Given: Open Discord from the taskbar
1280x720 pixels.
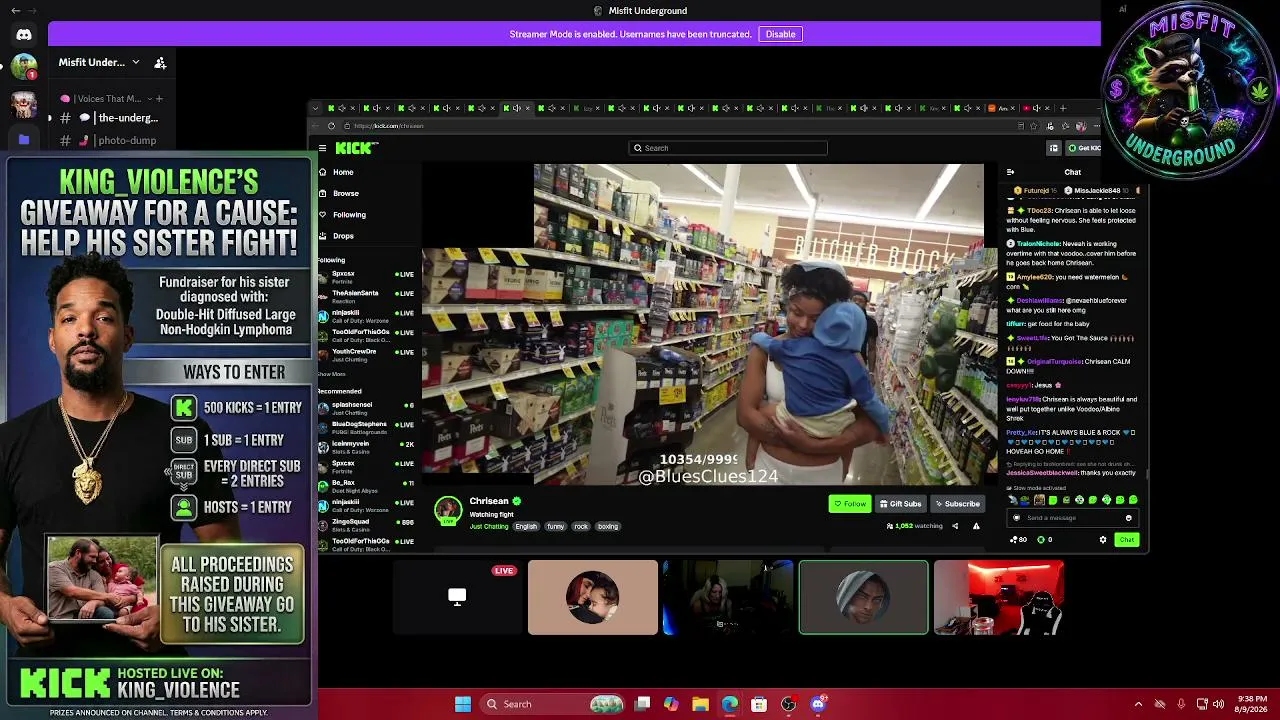Looking at the screenshot, I should click(818, 704).
